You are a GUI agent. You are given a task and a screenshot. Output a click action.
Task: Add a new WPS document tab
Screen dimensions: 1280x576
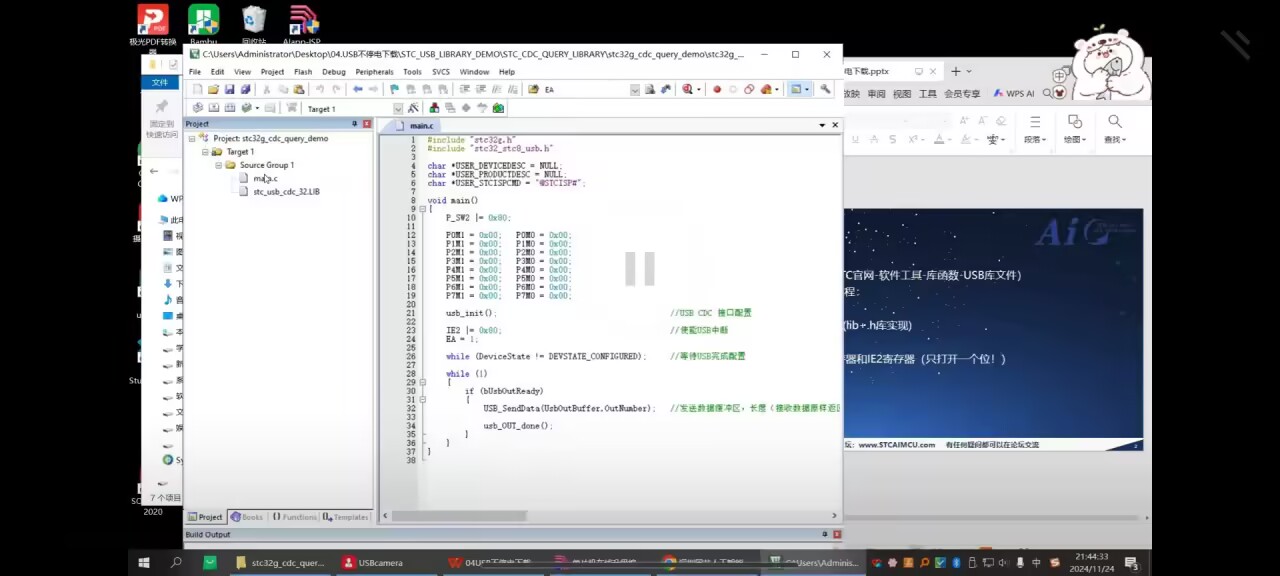[x=956, y=71]
